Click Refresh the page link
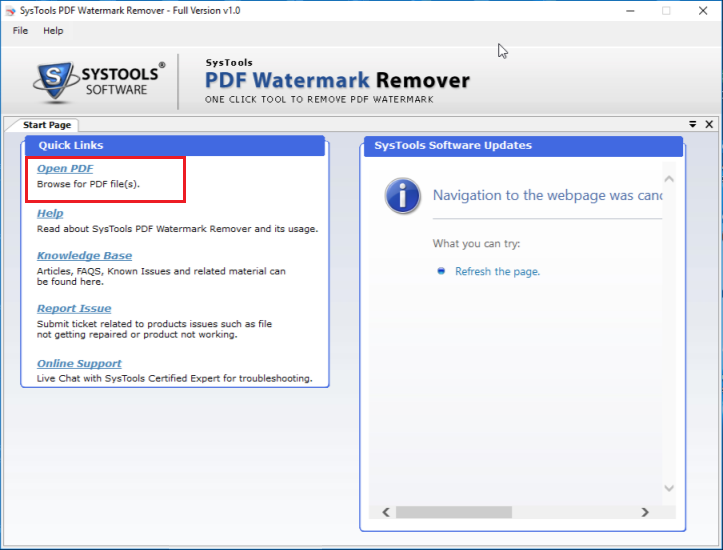 (x=497, y=272)
